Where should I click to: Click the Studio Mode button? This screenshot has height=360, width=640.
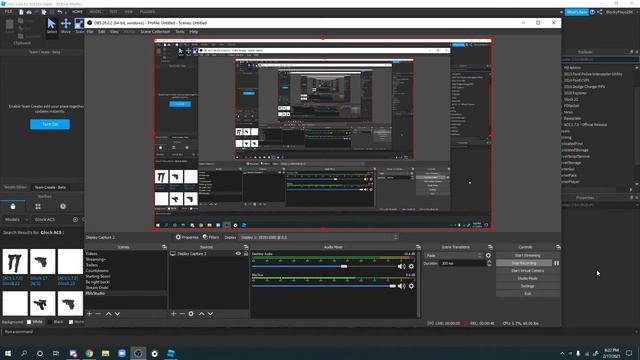pyautogui.click(x=527, y=278)
